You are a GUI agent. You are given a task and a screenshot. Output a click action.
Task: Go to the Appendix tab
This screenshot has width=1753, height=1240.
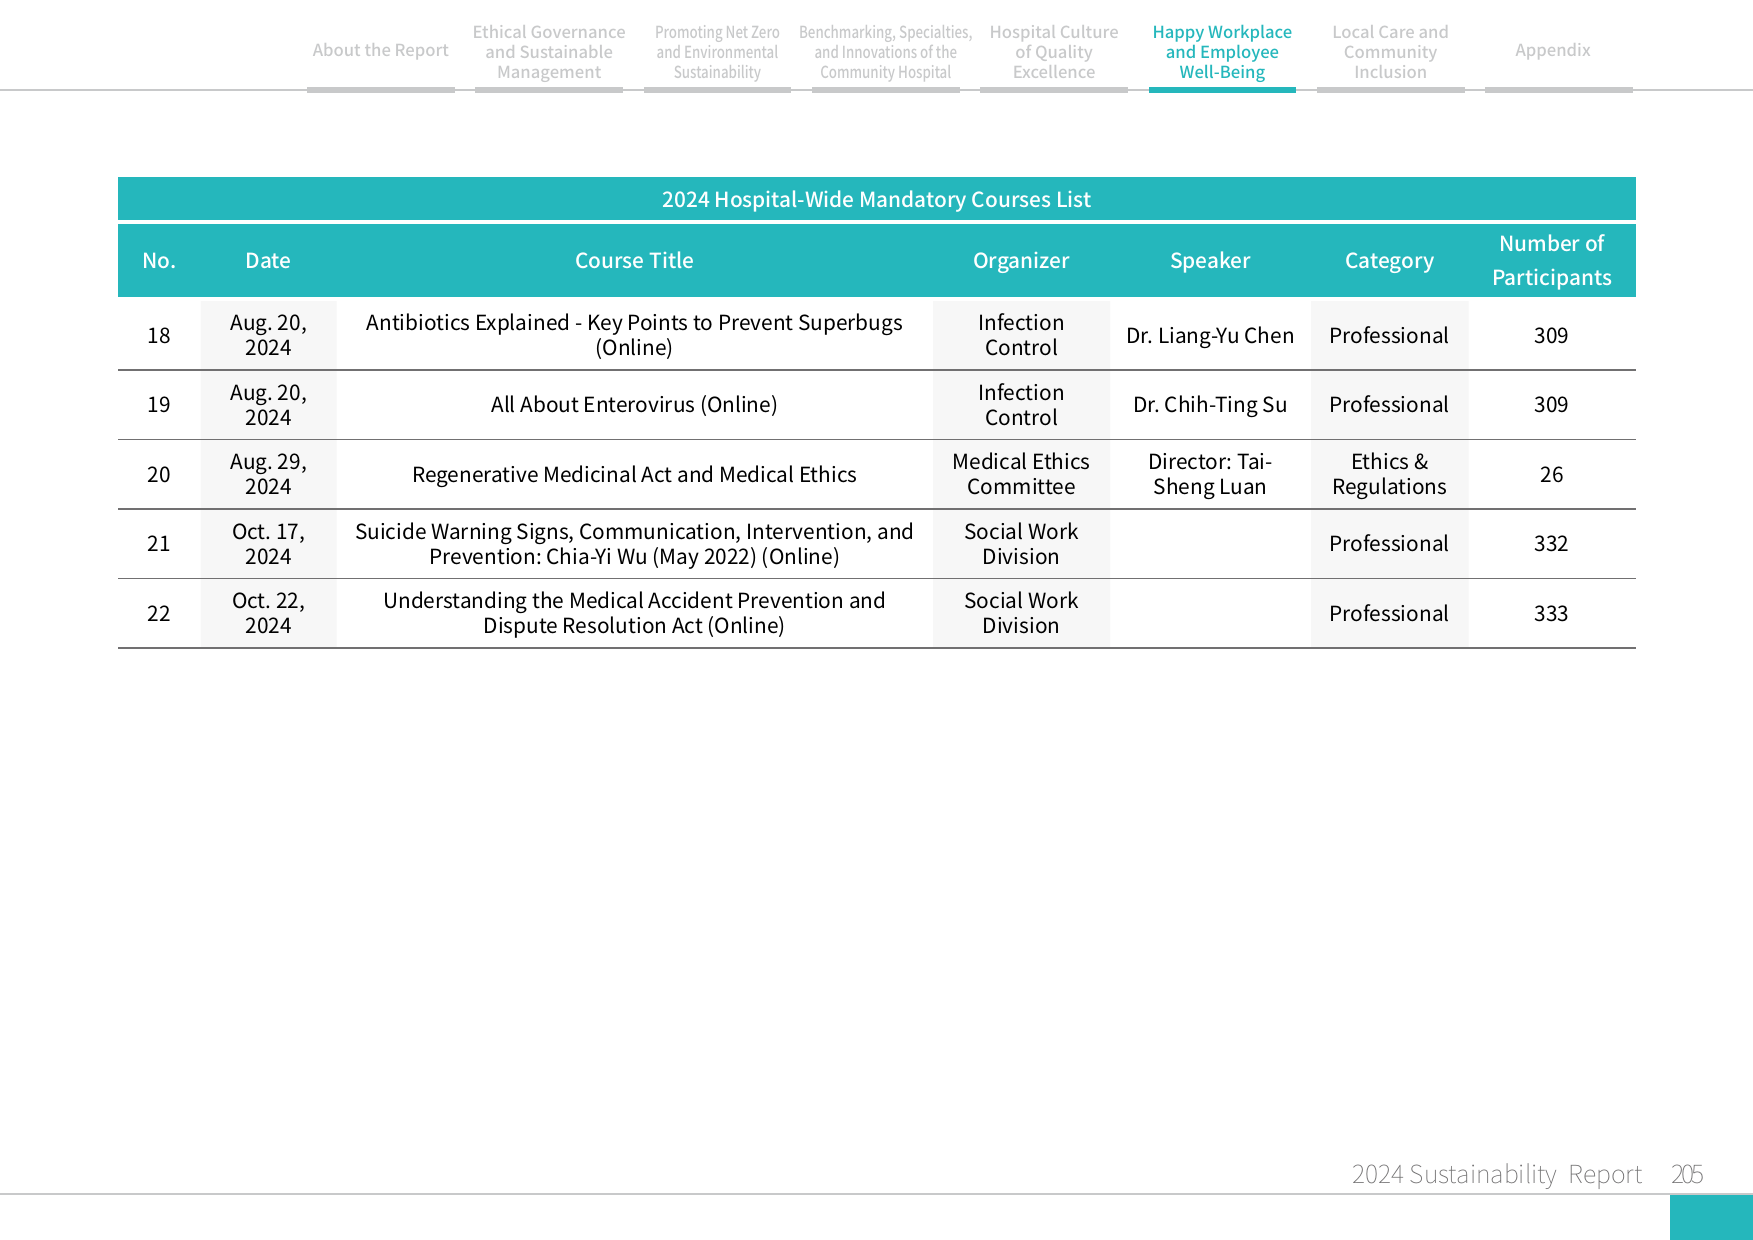(x=1552, y=50)
